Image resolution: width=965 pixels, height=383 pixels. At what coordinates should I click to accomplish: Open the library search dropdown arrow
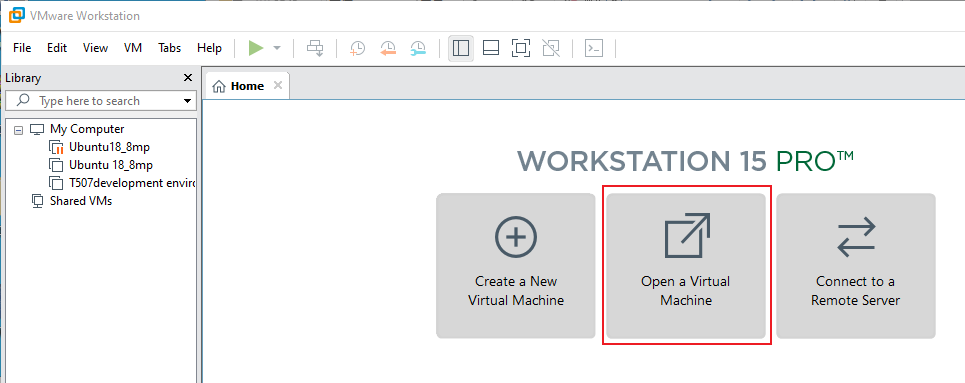pos(188,101)
